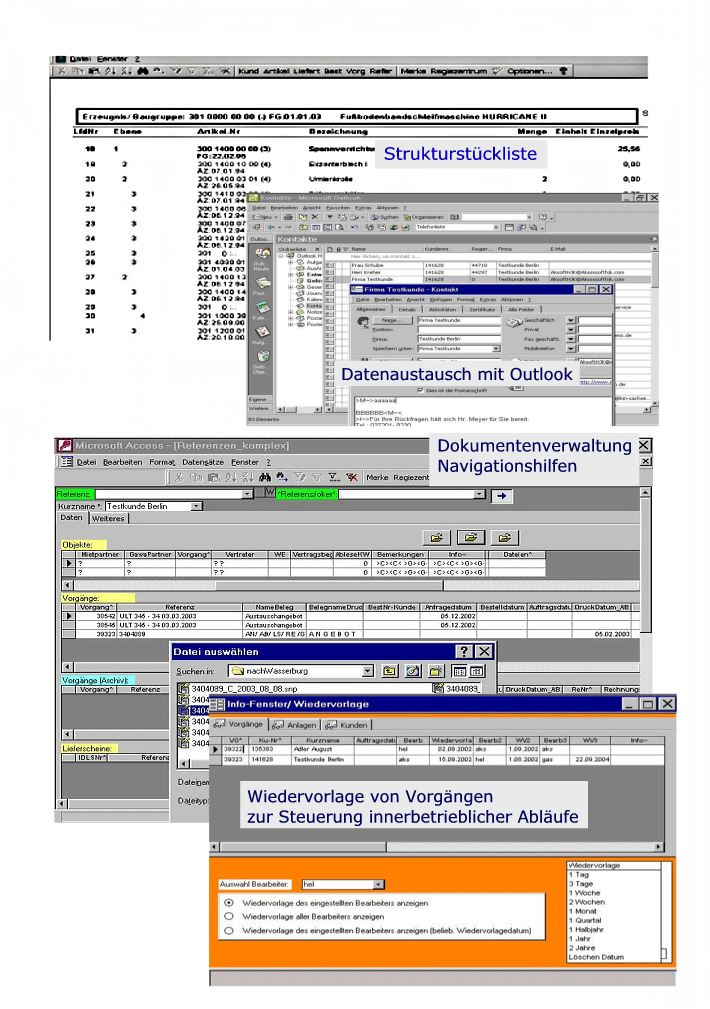Open the Kurzname dropdown showing Testkunde Berlin
The height and width of the screenshot is (1009, 710).
click(x=196, y=506)
